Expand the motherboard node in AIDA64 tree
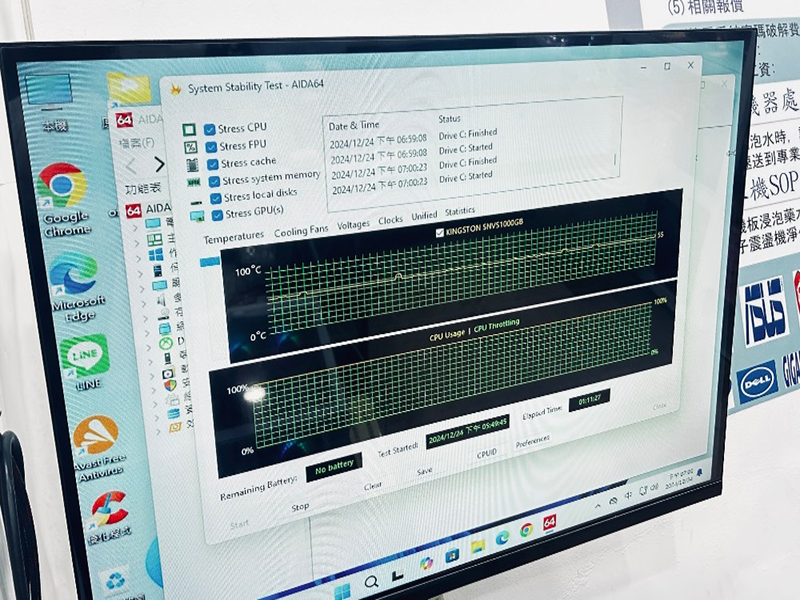 (137, 243)
